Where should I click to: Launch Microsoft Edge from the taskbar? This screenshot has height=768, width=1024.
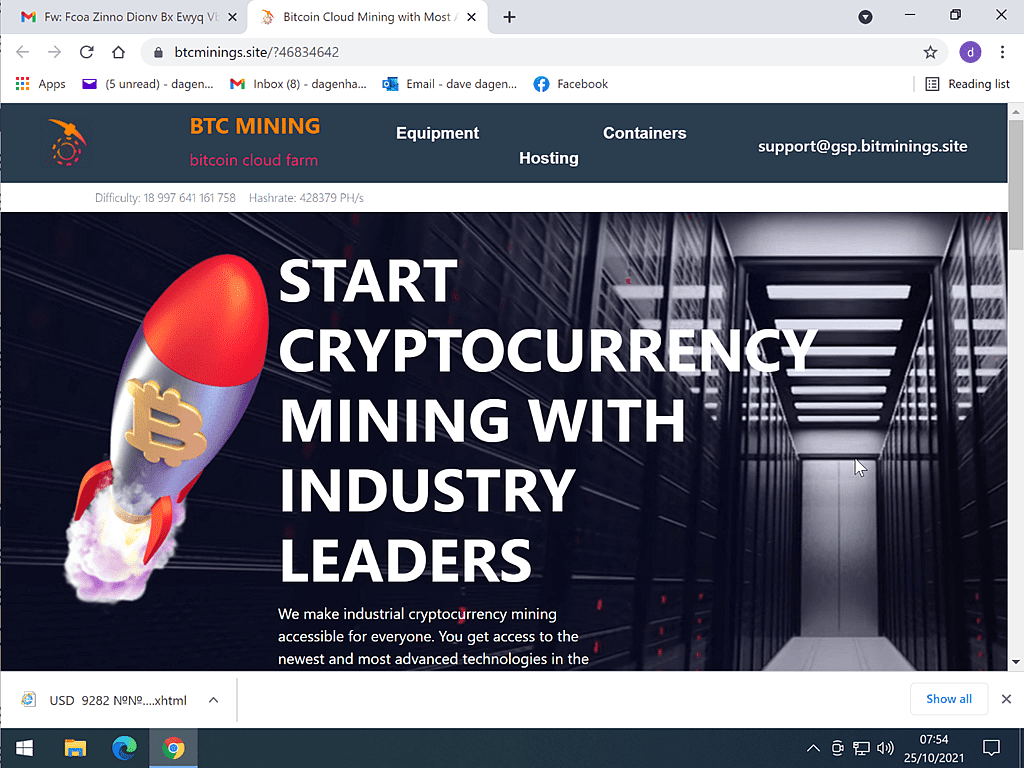click(124, 748)
